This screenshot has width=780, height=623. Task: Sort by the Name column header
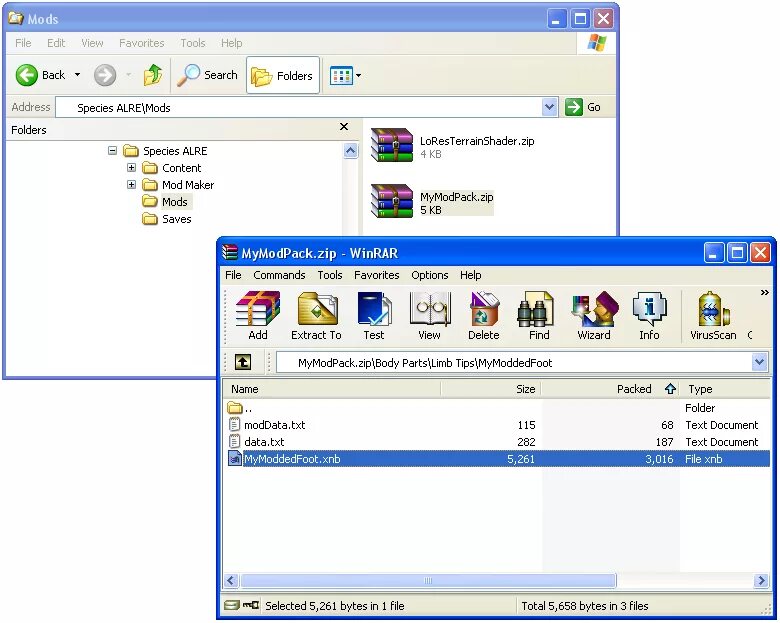click(332, 389)
